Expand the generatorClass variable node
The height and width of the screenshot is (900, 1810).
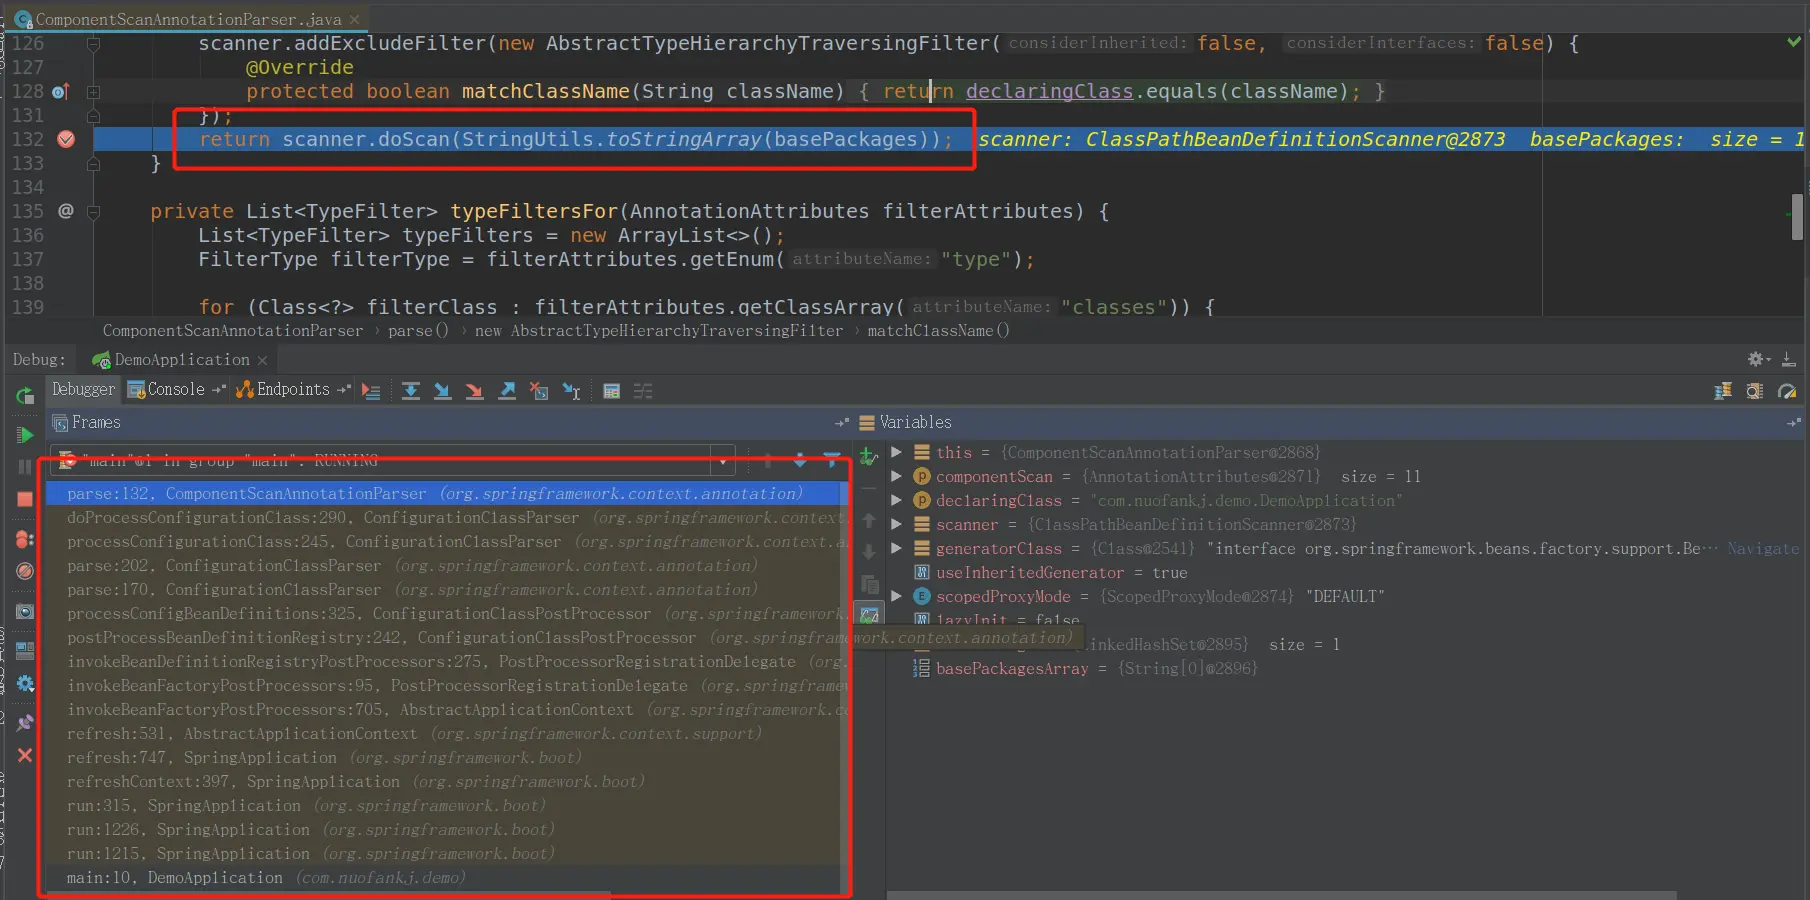coord(896,548)
